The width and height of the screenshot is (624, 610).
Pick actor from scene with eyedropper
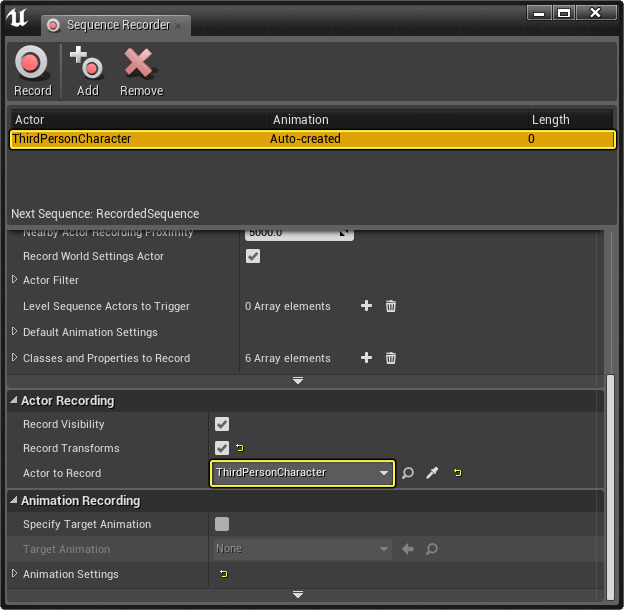[432, 473]
